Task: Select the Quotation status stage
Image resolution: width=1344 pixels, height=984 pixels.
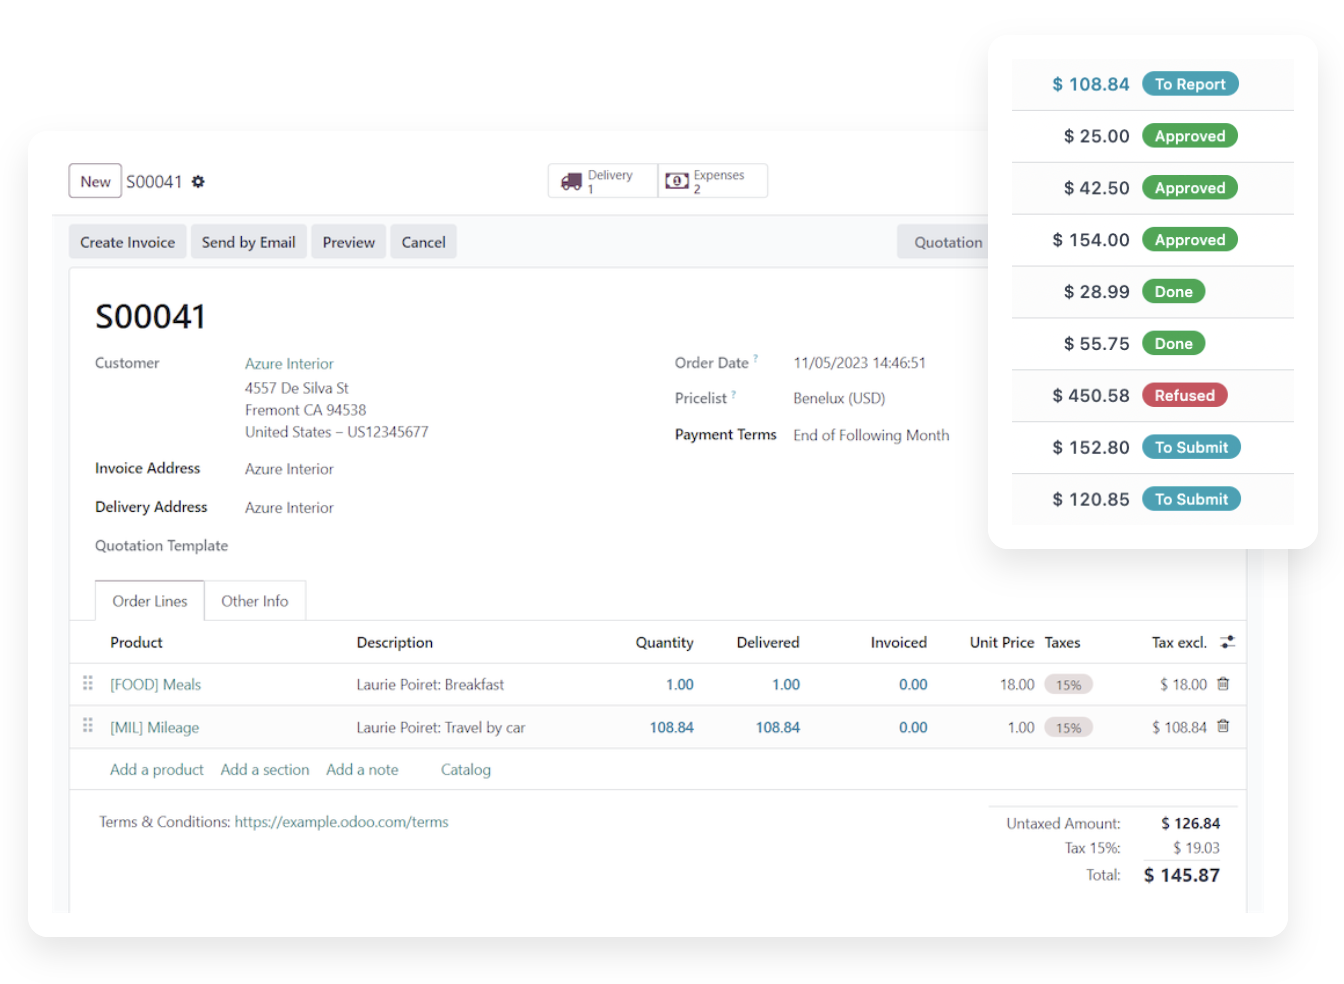Action: [947, 242]
